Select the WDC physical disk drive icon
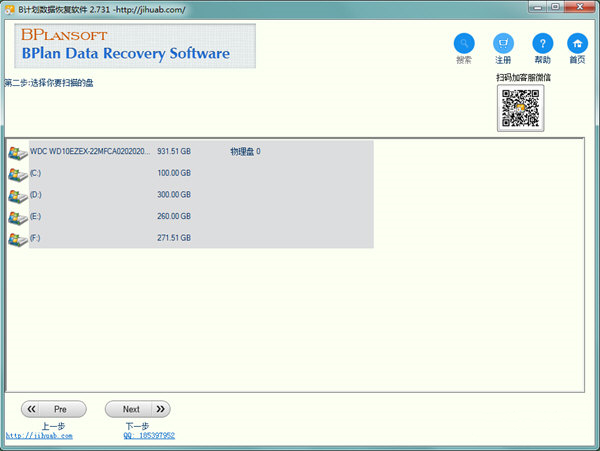 point(18,152)
